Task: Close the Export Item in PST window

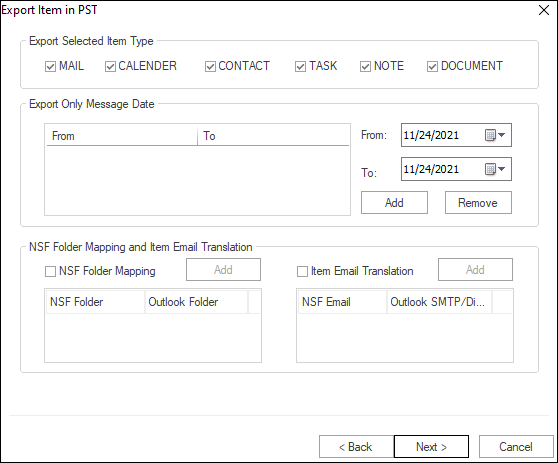Action: [544, 10]
